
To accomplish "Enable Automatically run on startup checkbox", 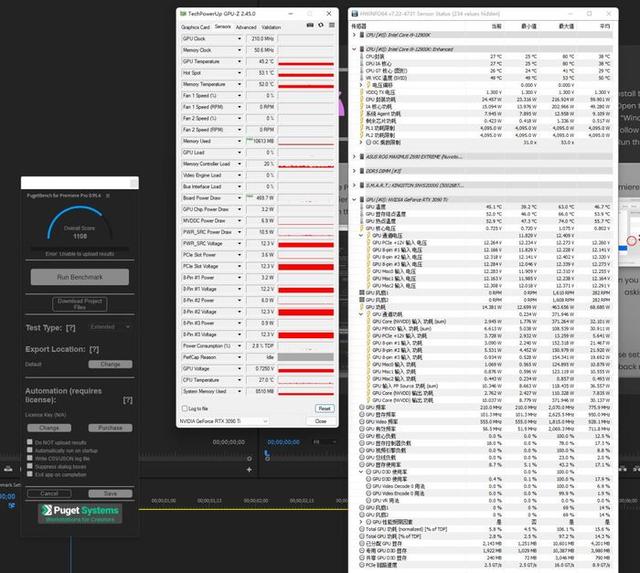I will 30,450.
